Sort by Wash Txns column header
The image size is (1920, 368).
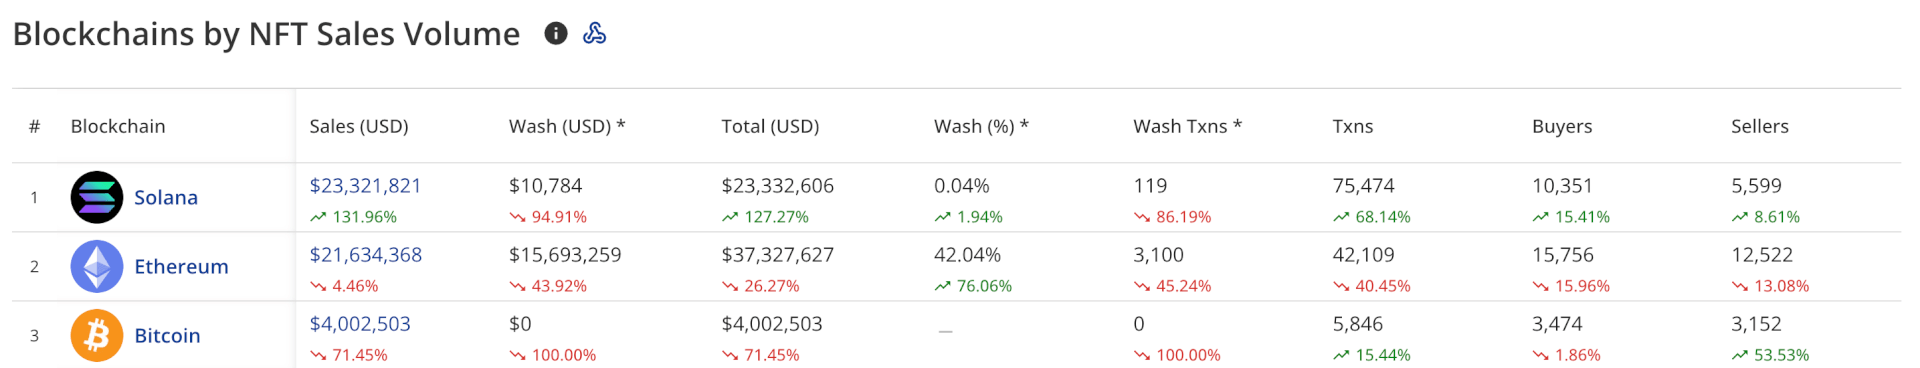(1187, 126)
